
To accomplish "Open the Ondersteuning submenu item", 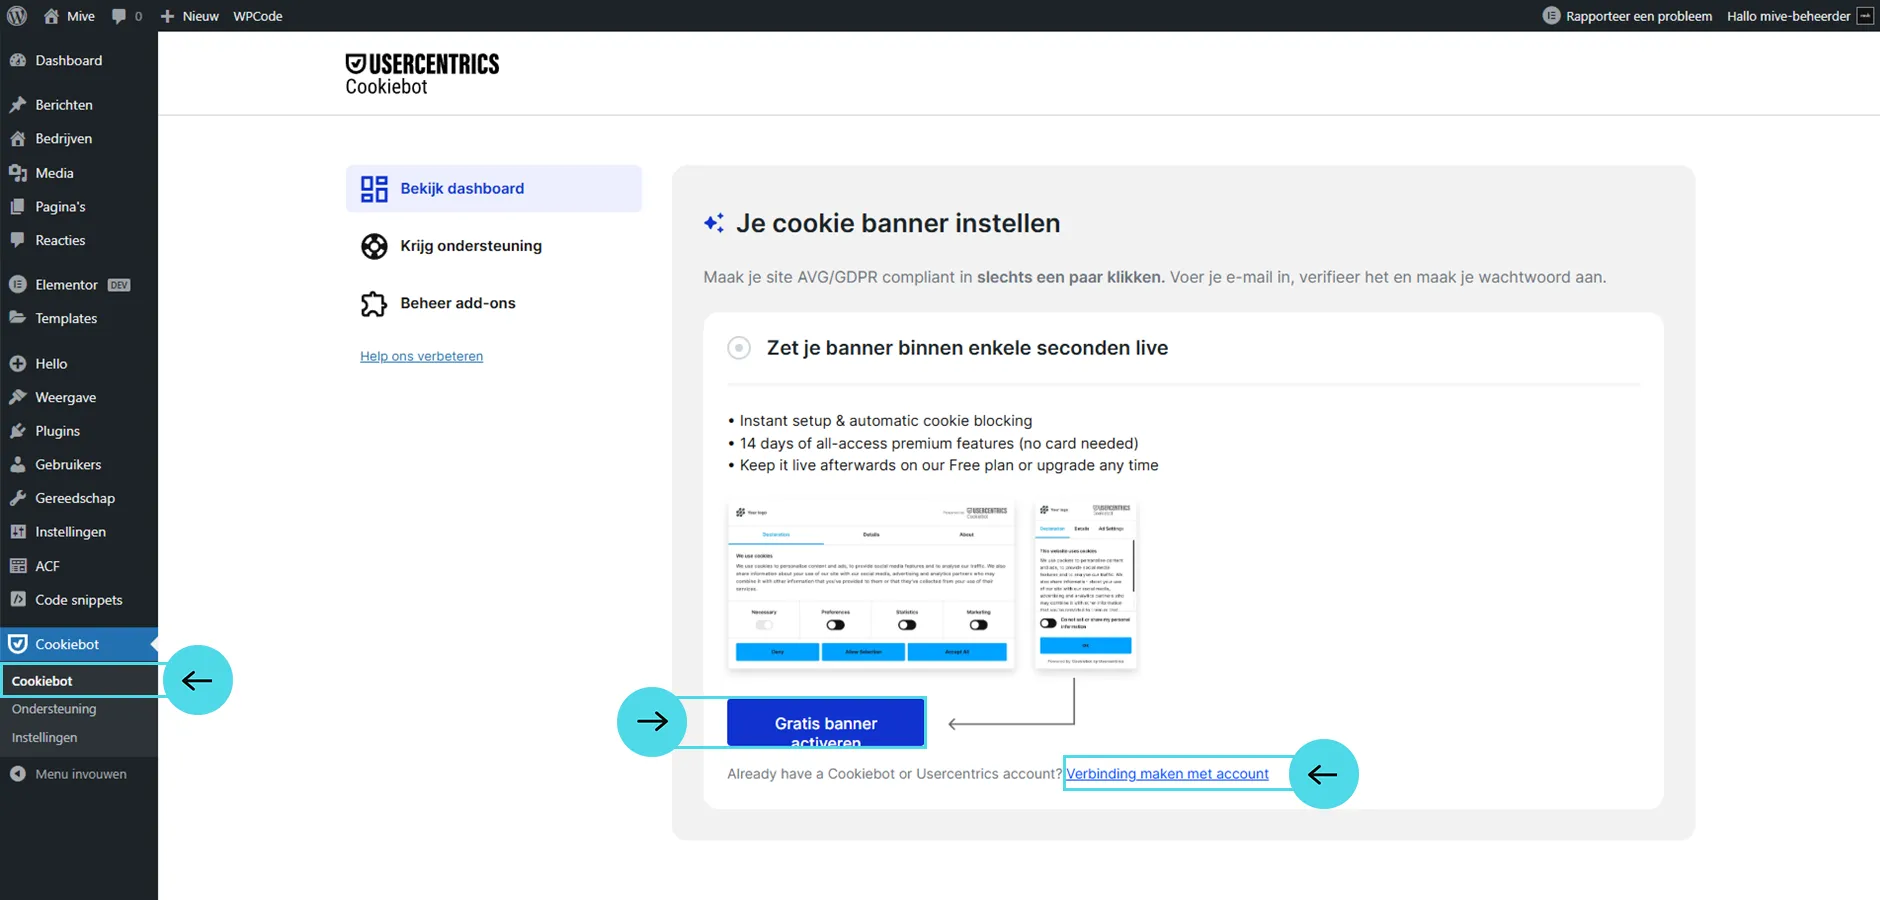I will pyautogui.click(x=54, y=709).
